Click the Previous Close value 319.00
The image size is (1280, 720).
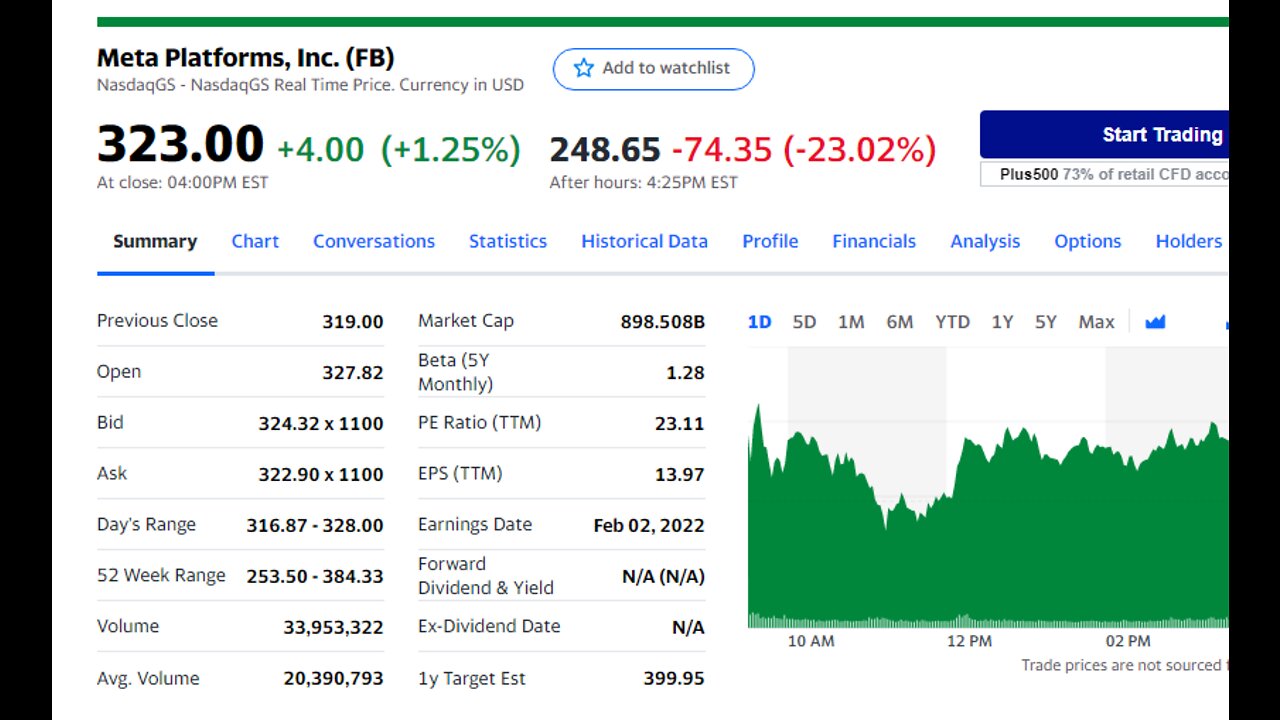click(x=353, y=322)
